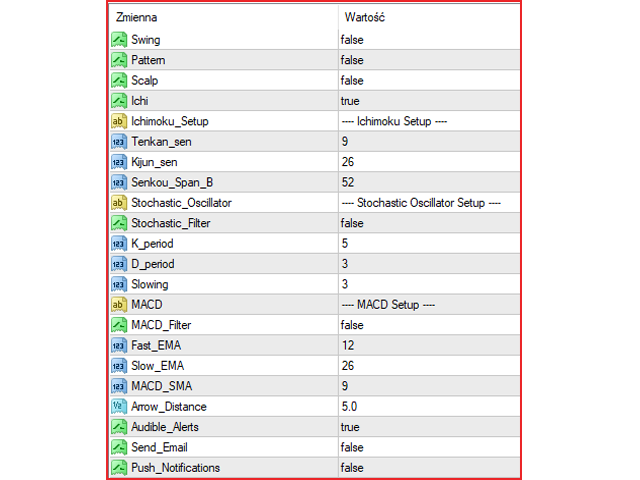Click the double-type icon beside Arrow_Distance
The image size is (640, 480).
(119, 407)
